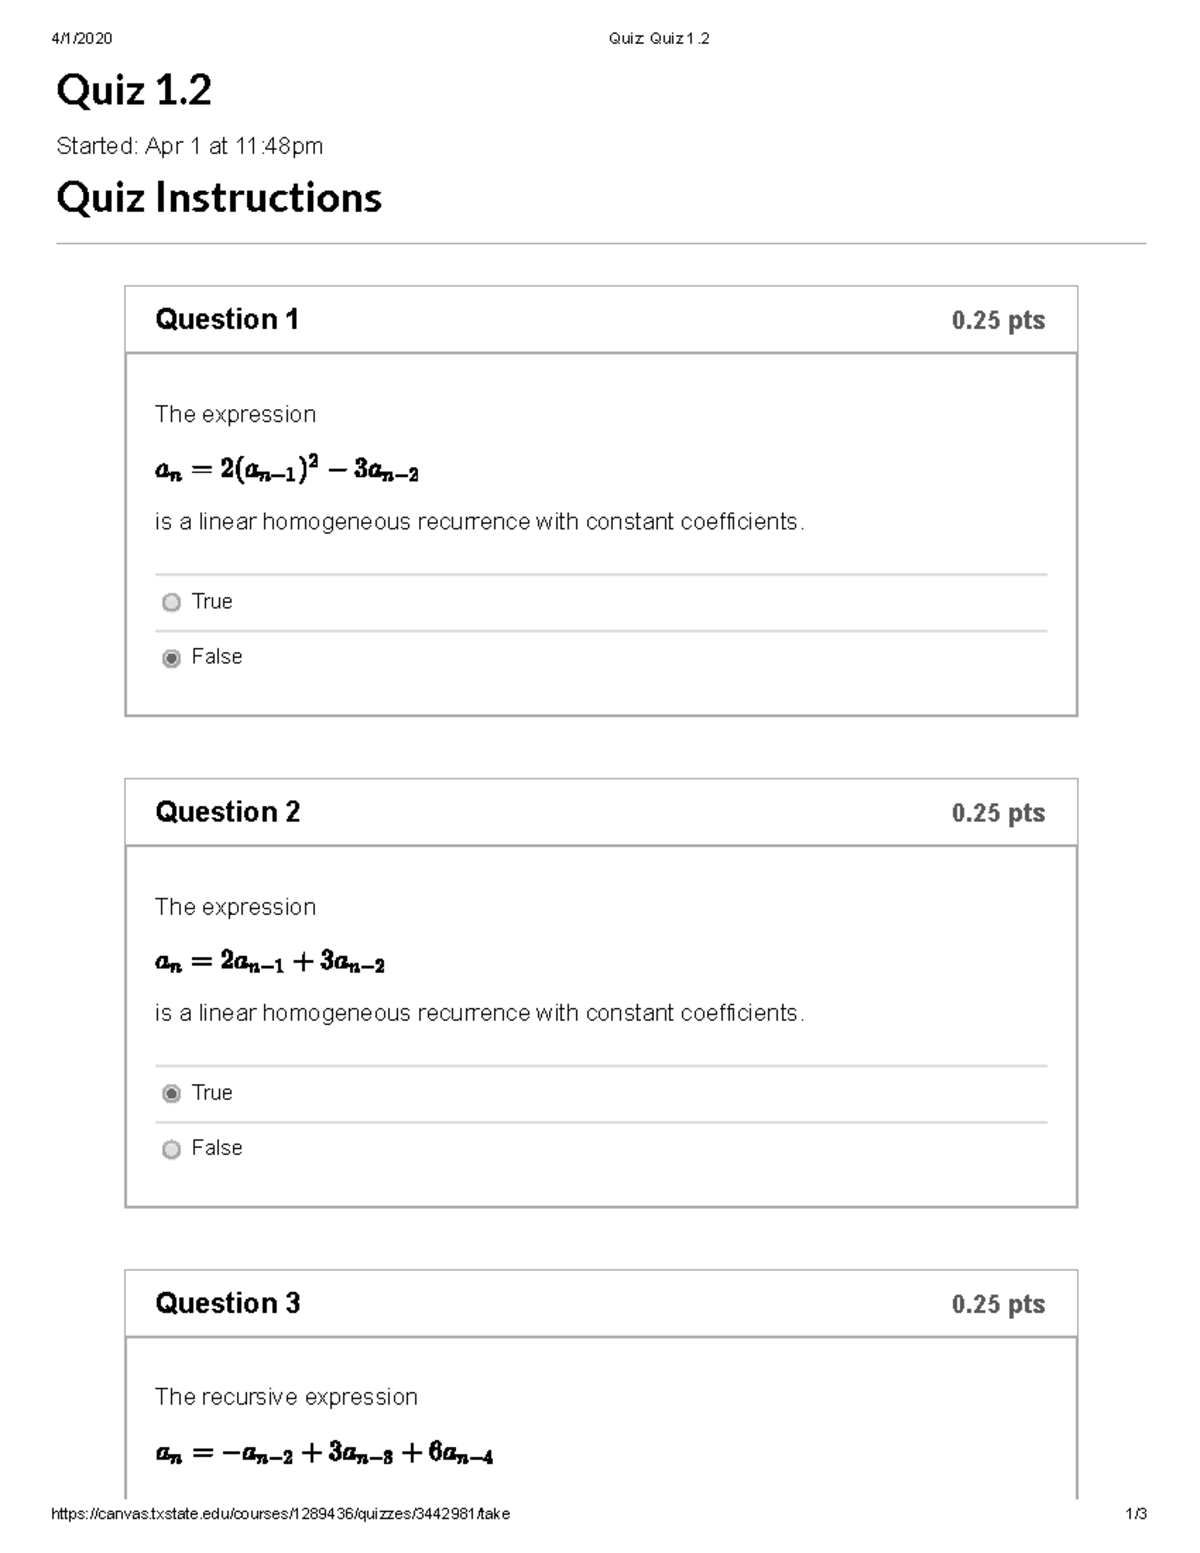Select False radio button in Question 1

(x=171, y=658)
